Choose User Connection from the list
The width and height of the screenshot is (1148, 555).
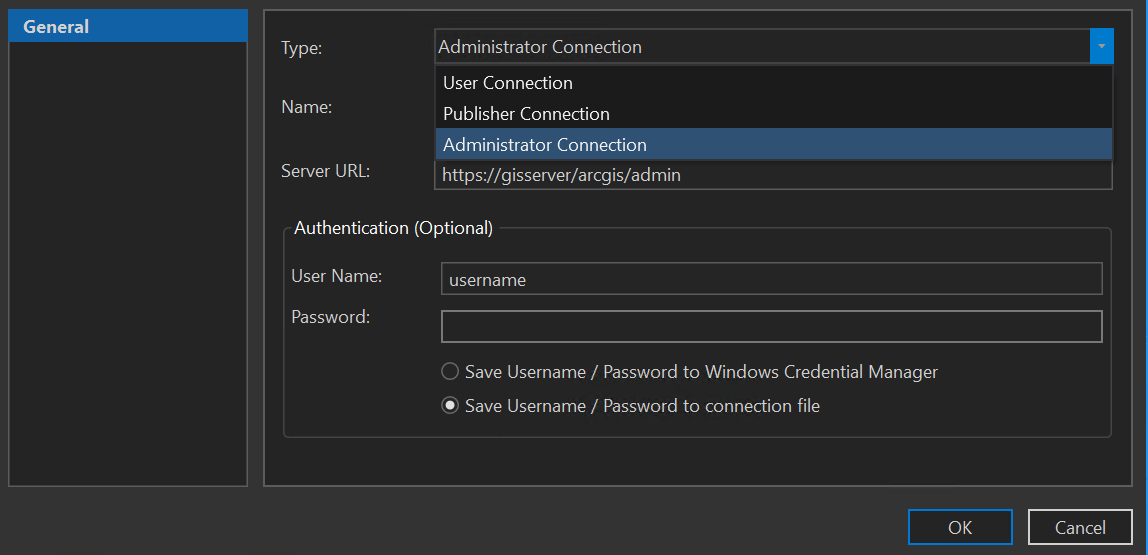508,83
